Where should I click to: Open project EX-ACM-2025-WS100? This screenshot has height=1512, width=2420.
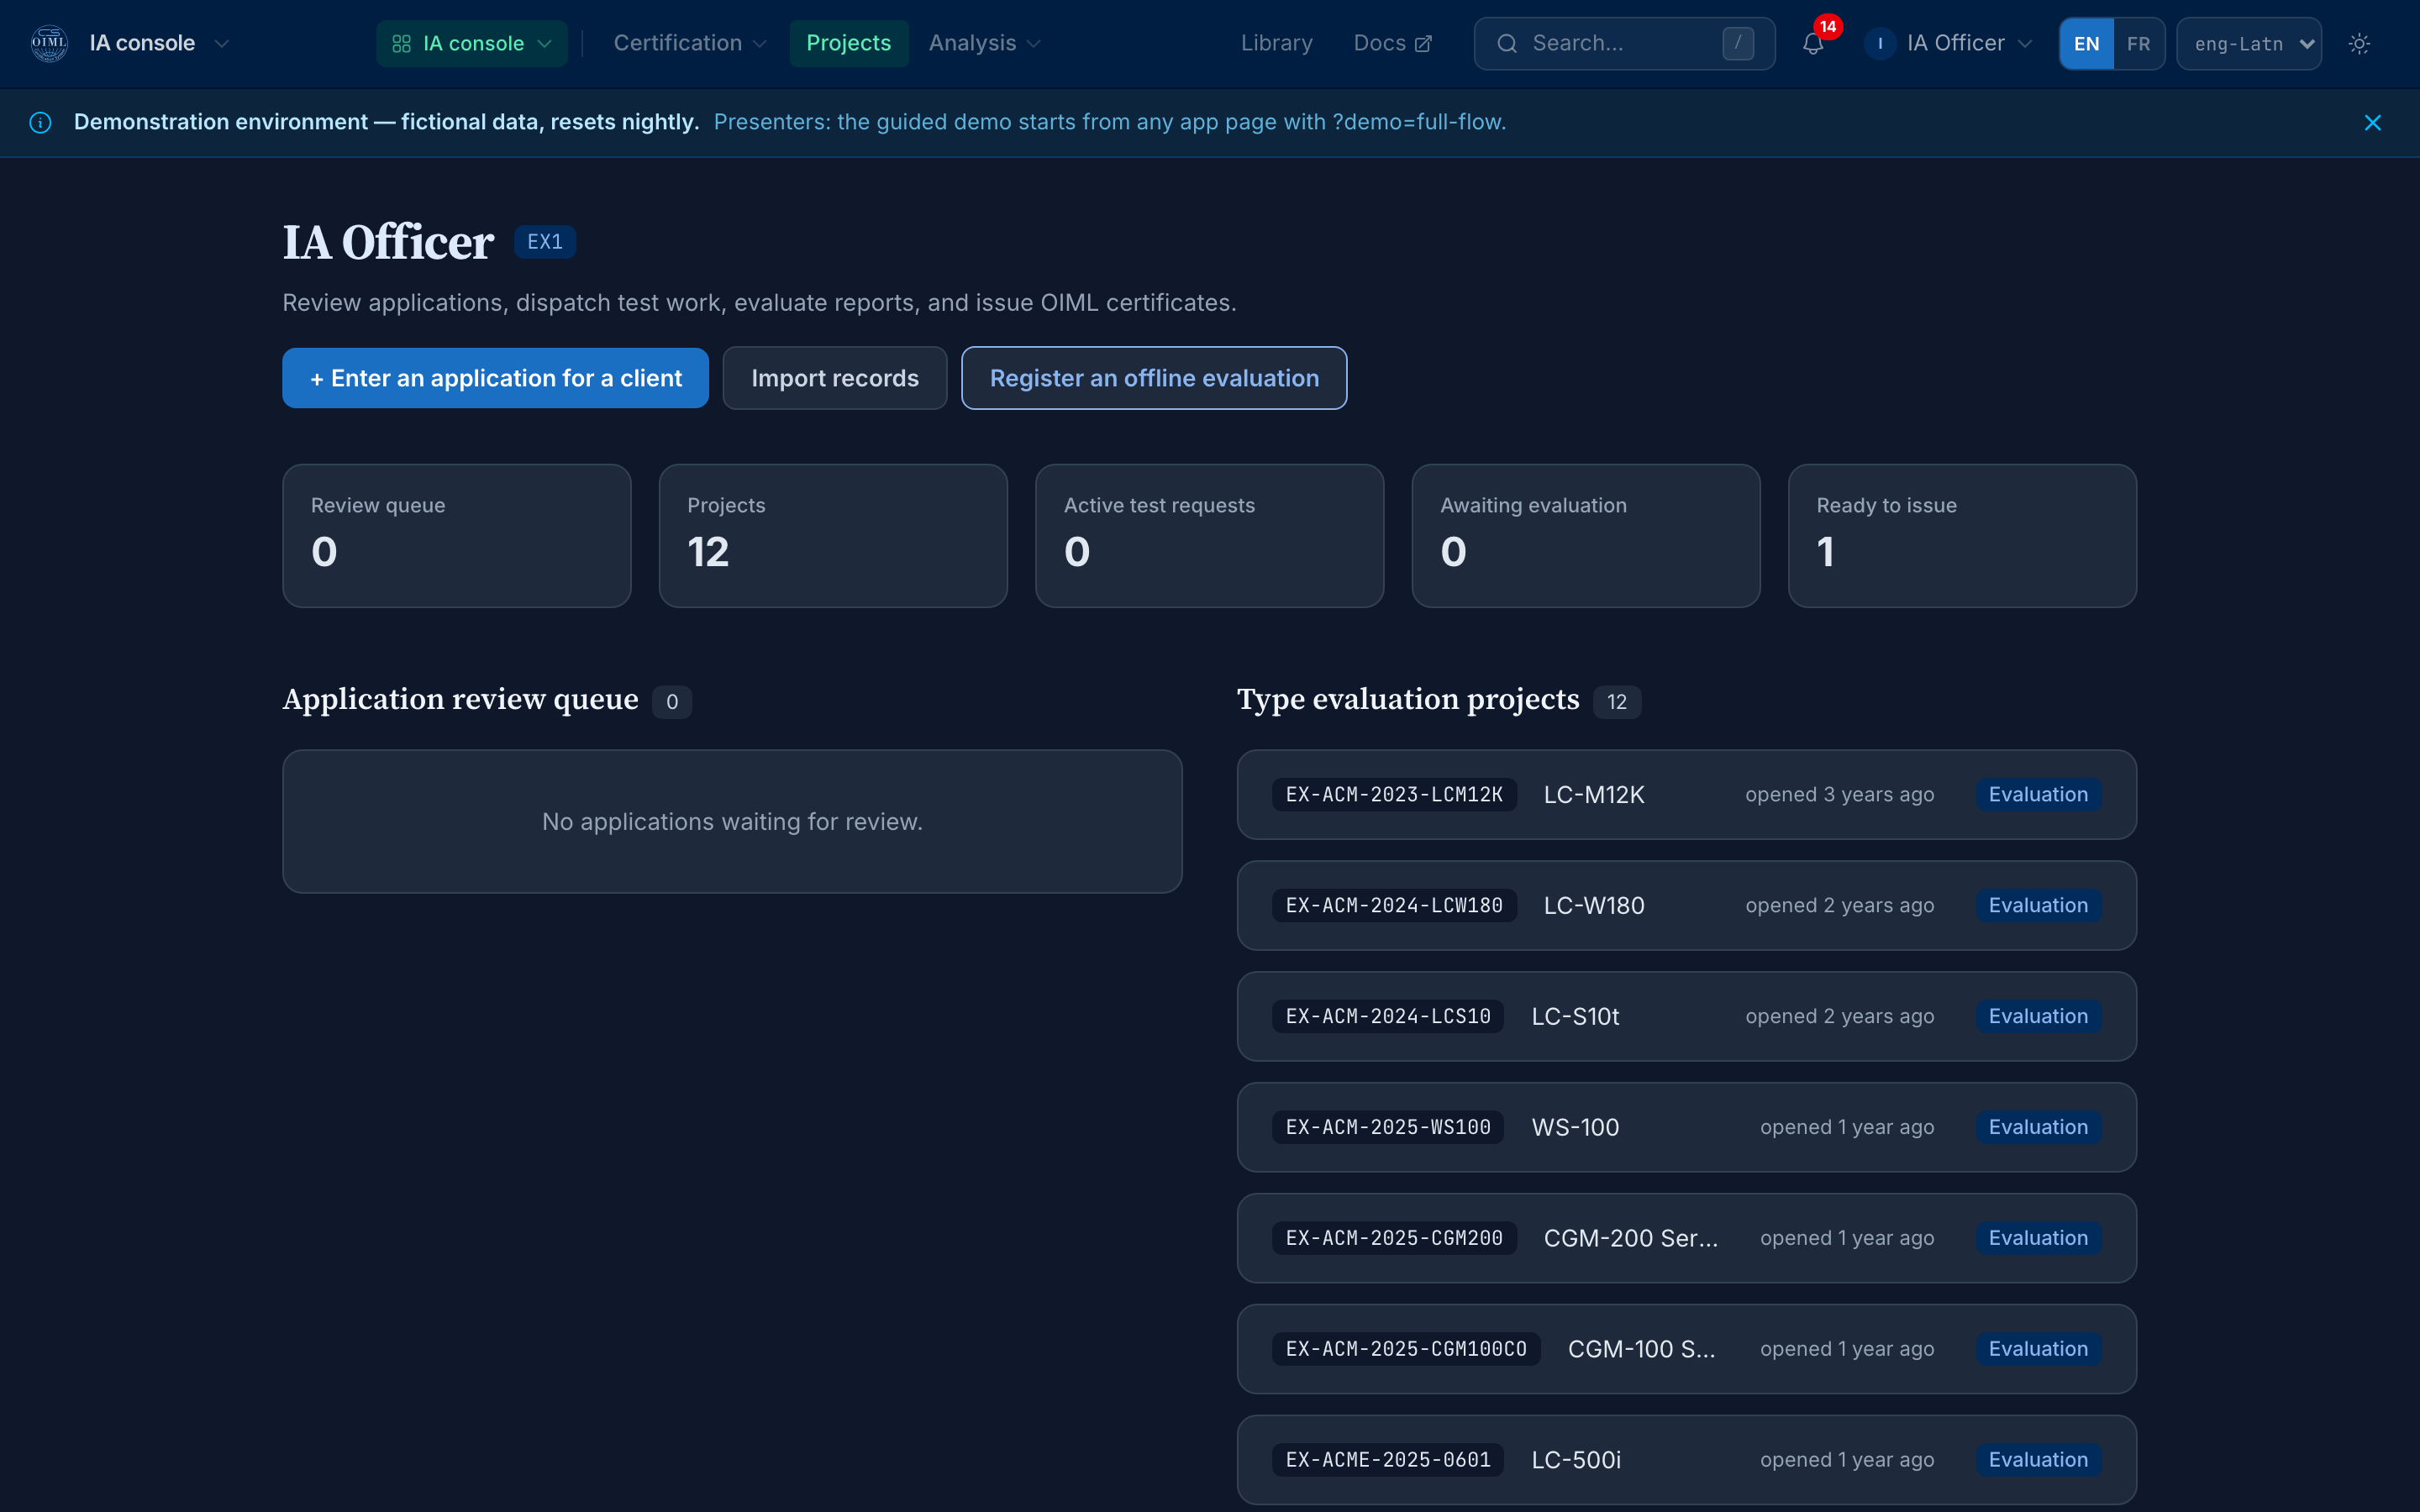(1686, 1128)
